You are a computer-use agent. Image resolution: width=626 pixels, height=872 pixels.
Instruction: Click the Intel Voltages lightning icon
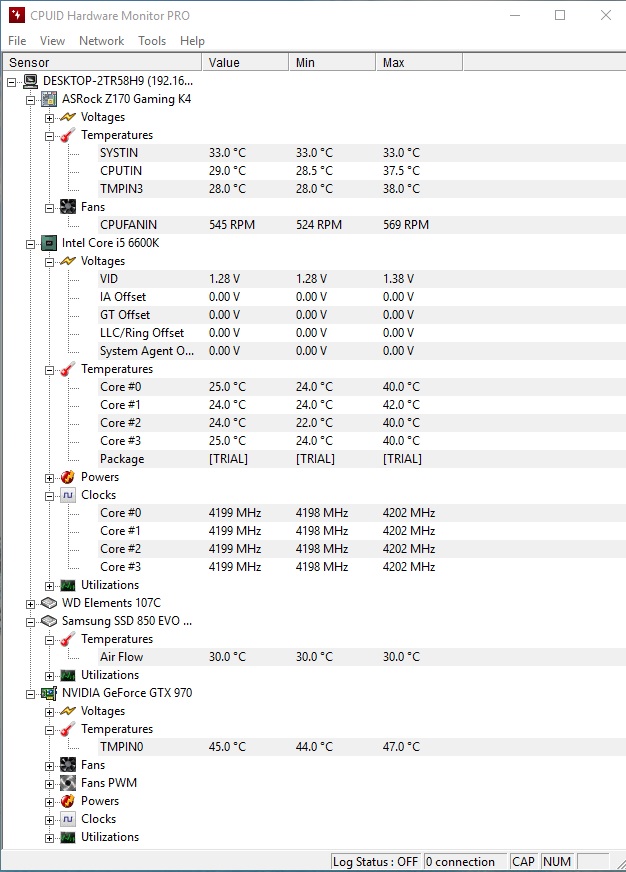(68, 261)
